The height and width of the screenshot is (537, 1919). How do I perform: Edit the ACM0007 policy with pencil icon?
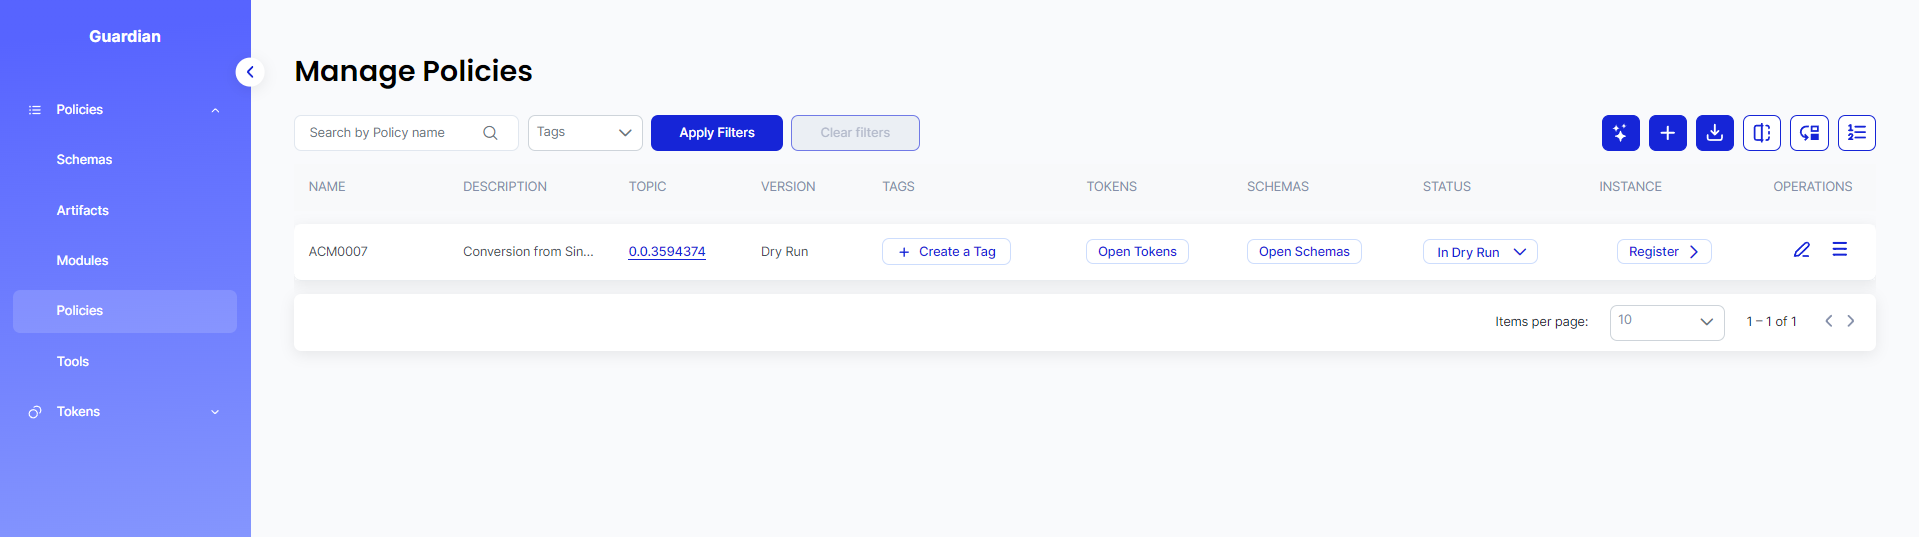pos(1801,250)
